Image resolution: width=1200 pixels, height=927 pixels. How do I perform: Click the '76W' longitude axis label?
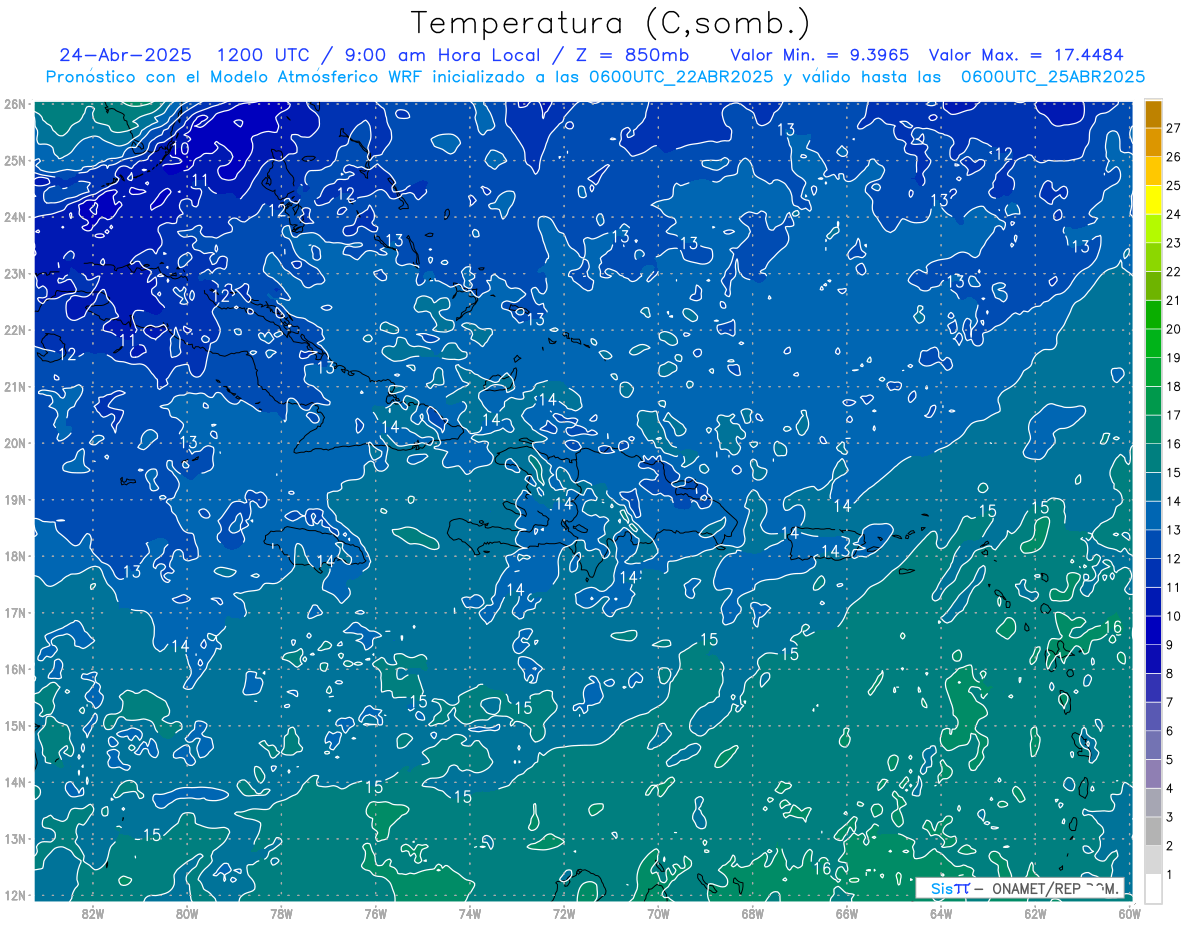(x=375, y=914)
